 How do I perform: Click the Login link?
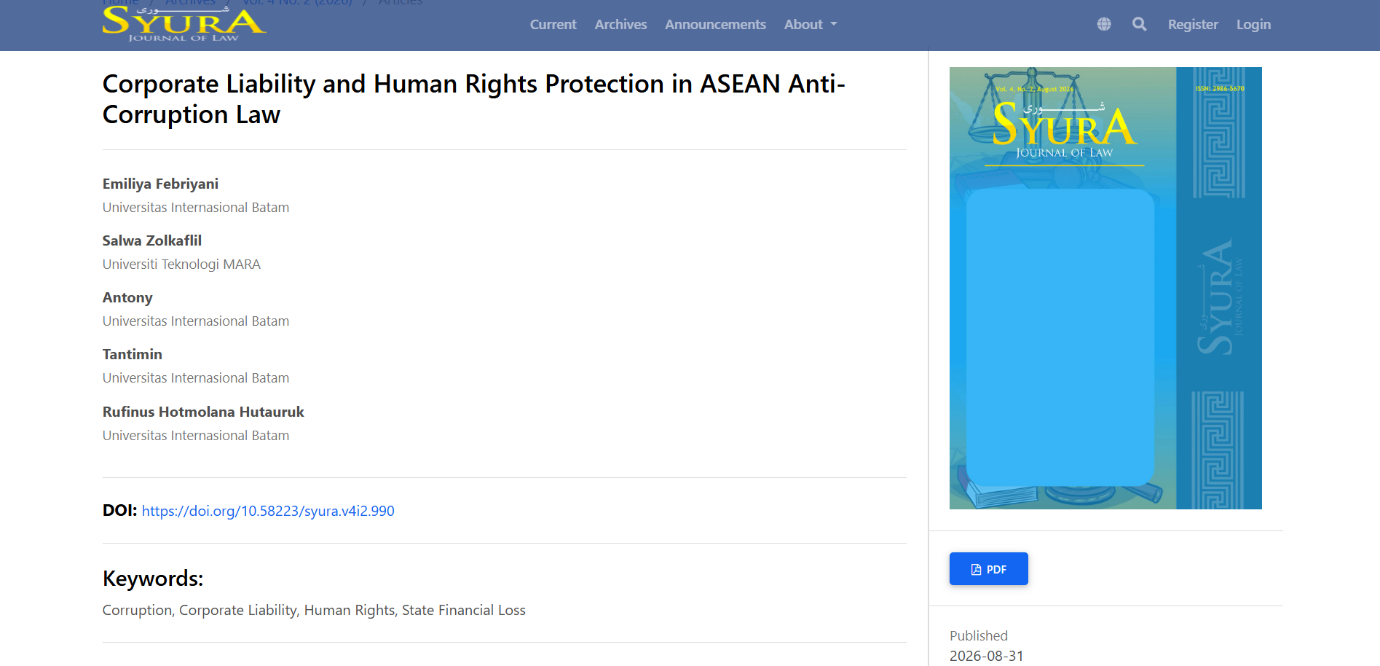tap(1253, 24)
